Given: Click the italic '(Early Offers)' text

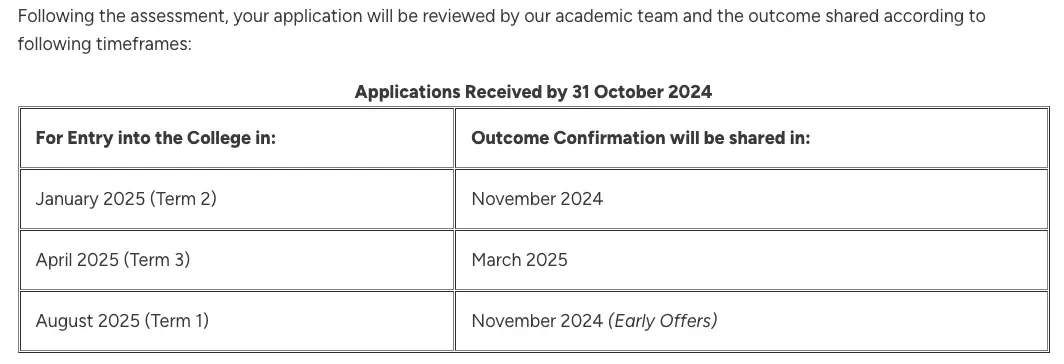Looking at the screenshot, I should (662, 321).
